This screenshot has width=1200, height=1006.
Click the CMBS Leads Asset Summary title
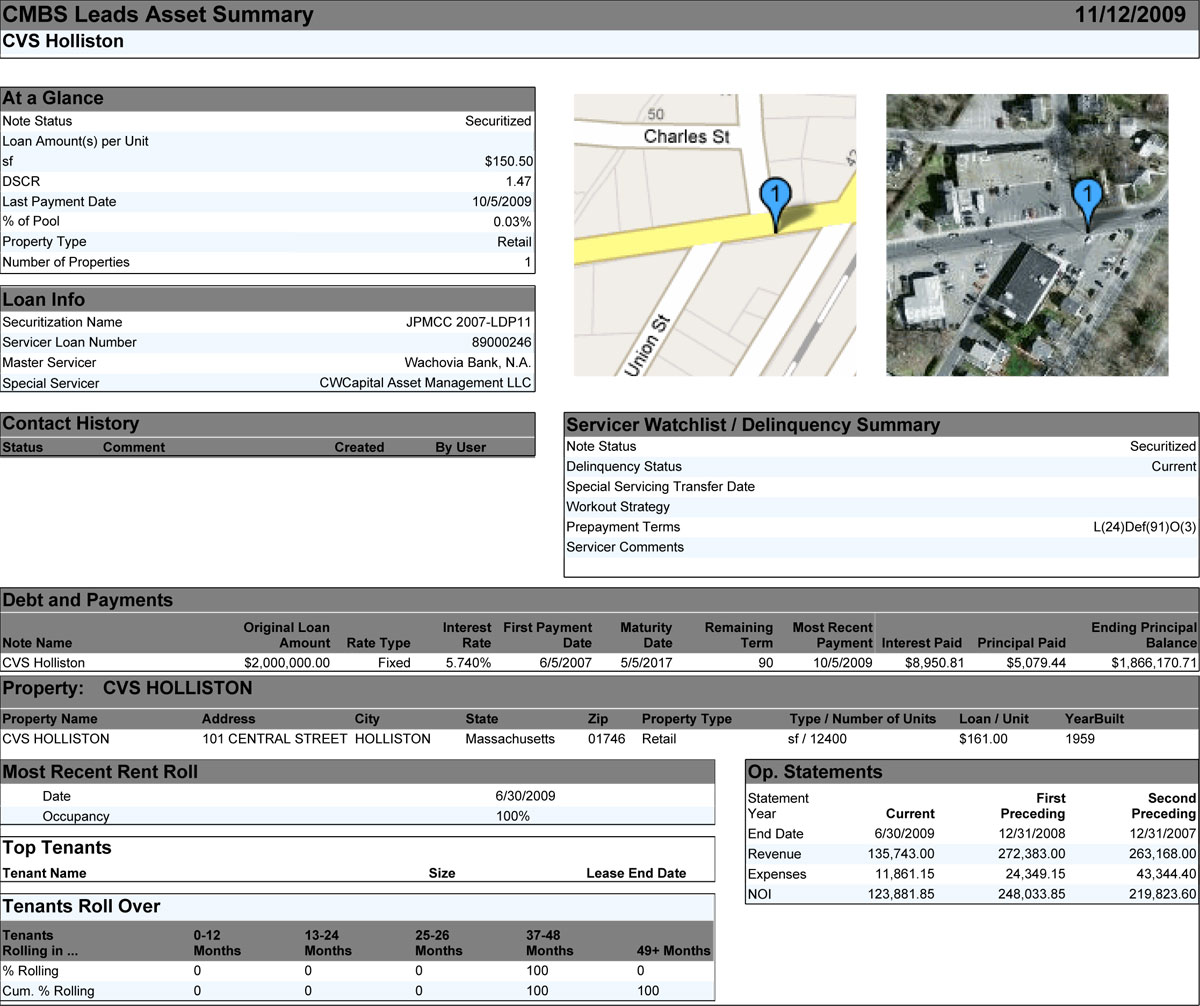click(158, 15)
